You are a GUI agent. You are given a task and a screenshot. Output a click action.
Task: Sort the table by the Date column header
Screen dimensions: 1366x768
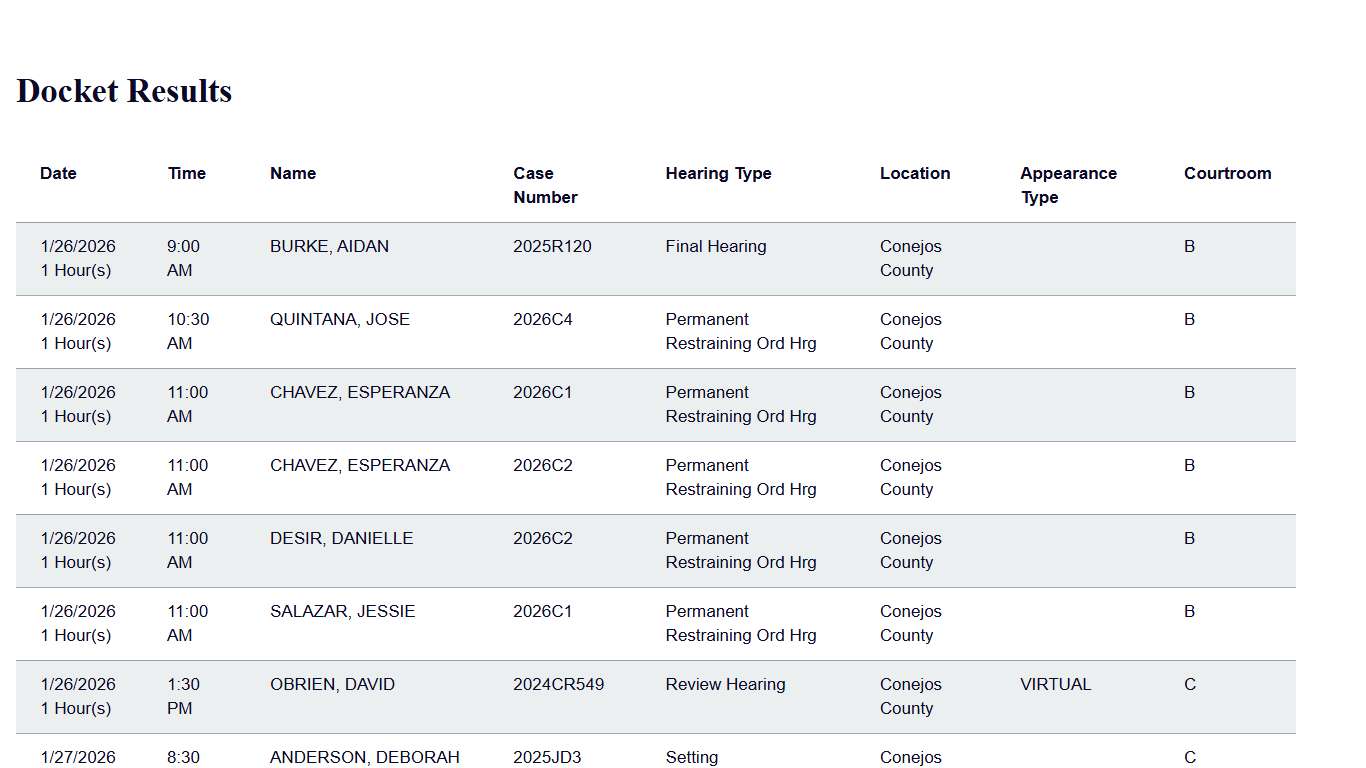pyautogui.click(x=58, y=173)
